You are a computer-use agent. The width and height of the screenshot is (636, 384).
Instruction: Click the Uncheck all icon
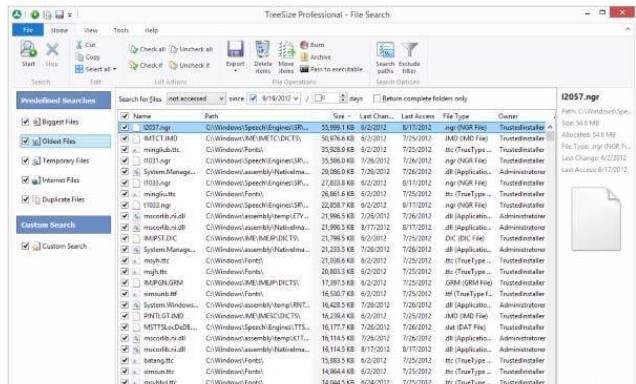(x=174, y=49)
